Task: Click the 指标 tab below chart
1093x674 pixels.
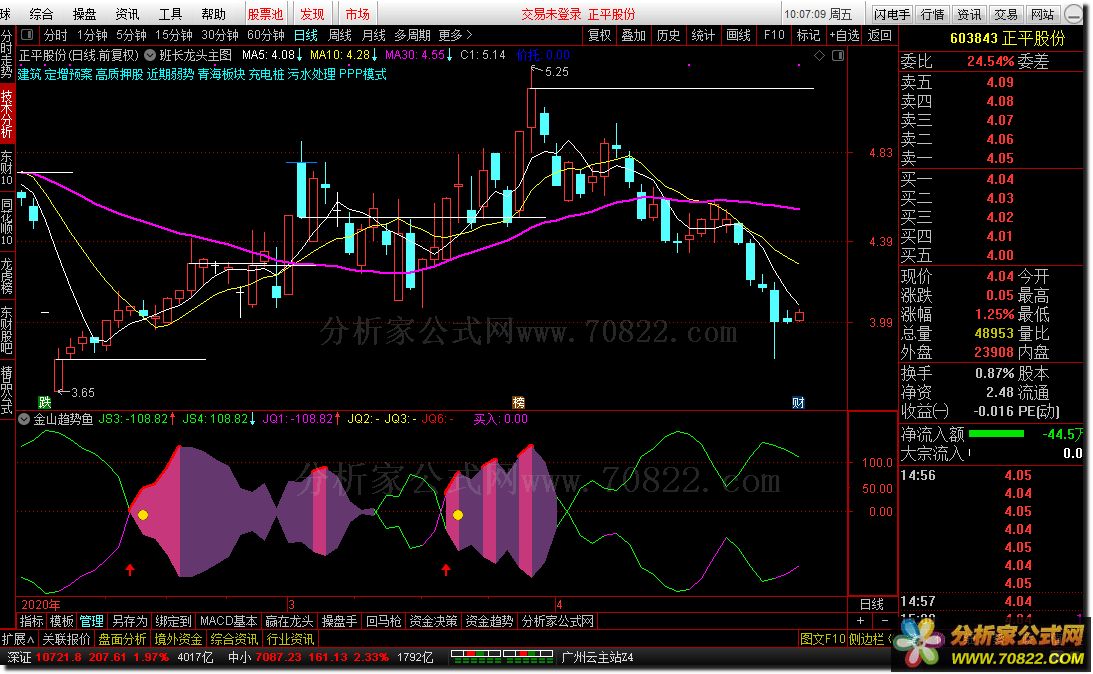Action: pos(31,621)
